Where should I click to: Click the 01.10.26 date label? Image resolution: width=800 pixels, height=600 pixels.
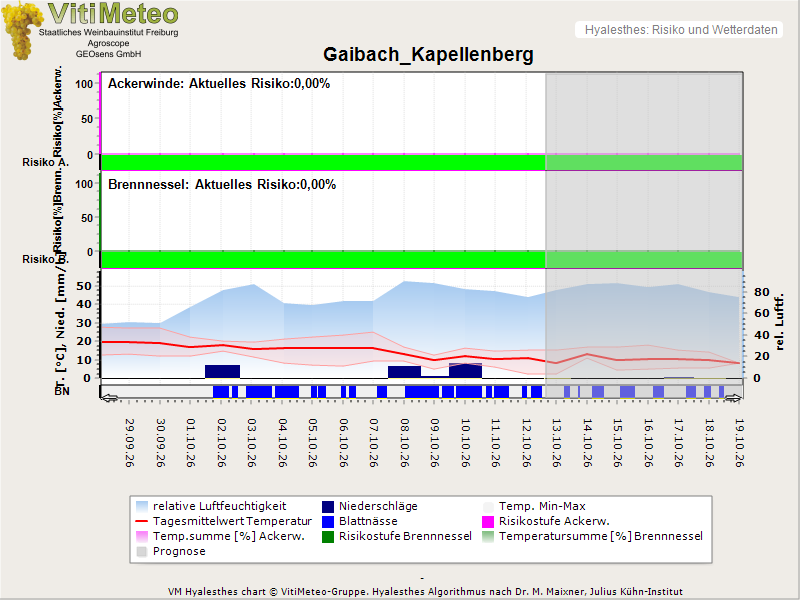pos(191,443)
